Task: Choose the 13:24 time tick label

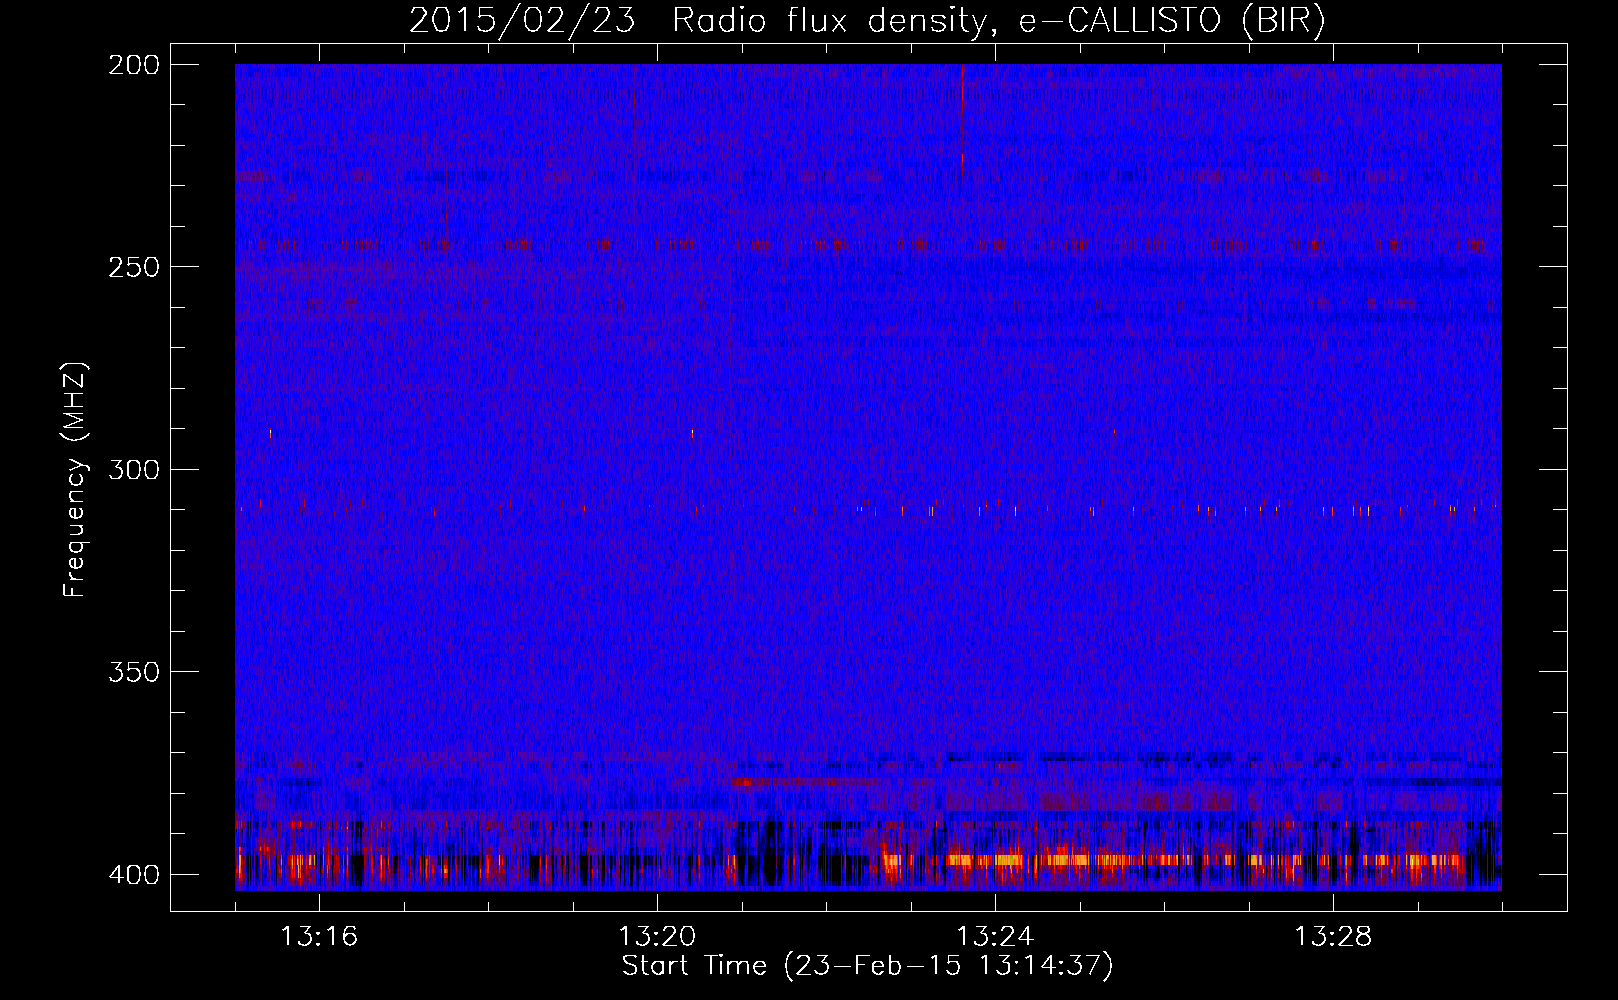Action: 995,937
